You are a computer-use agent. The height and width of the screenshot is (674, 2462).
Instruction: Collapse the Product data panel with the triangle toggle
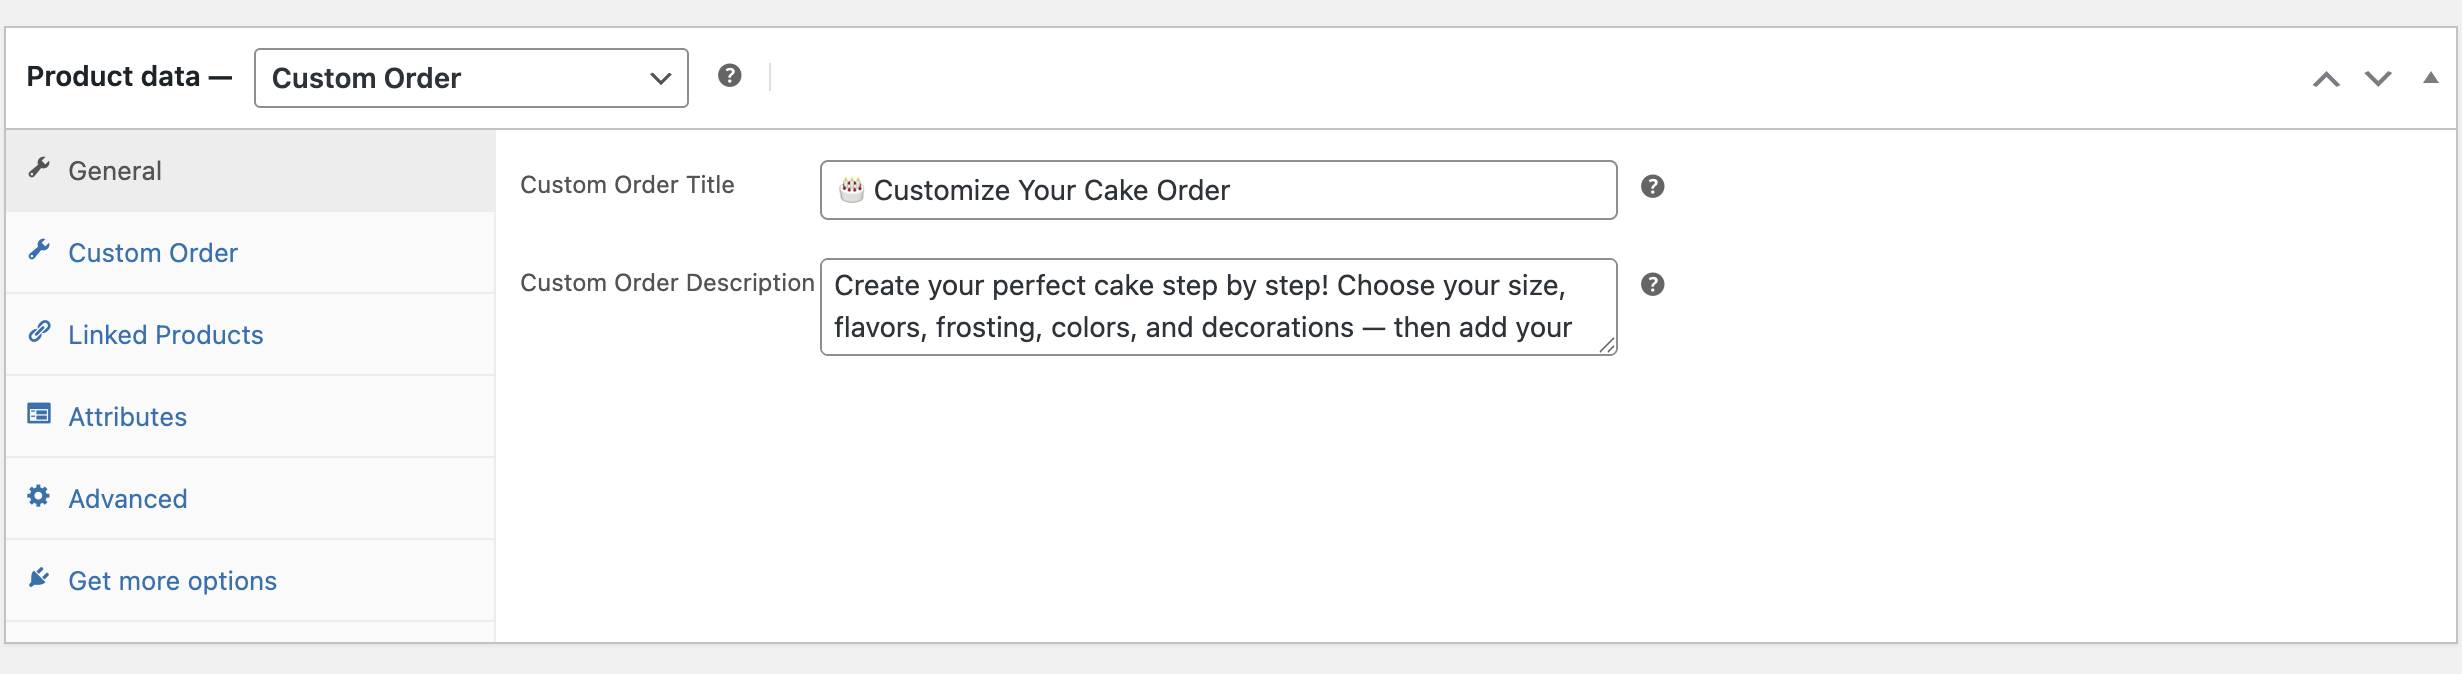(x=2430, y=78)
